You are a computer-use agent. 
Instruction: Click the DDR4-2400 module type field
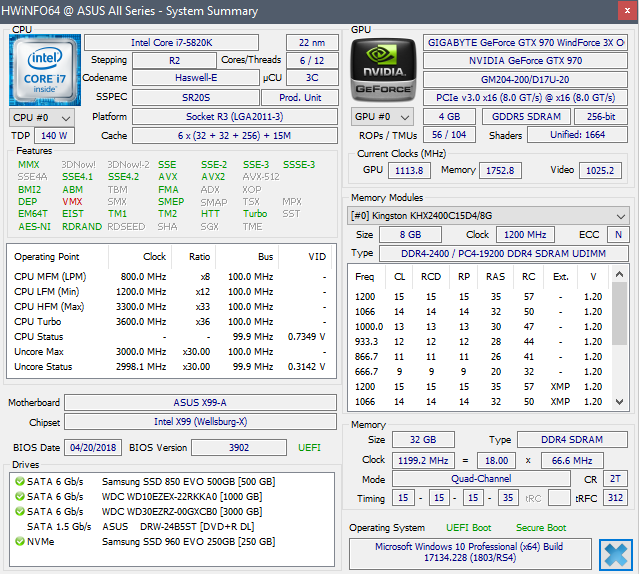(x=504, y=254)
